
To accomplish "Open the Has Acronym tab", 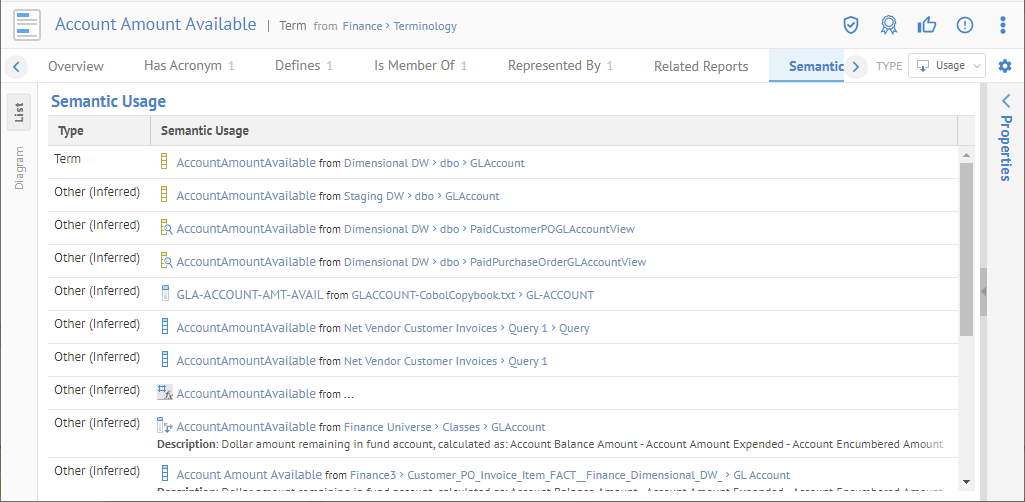I will (x=189, y=66).
